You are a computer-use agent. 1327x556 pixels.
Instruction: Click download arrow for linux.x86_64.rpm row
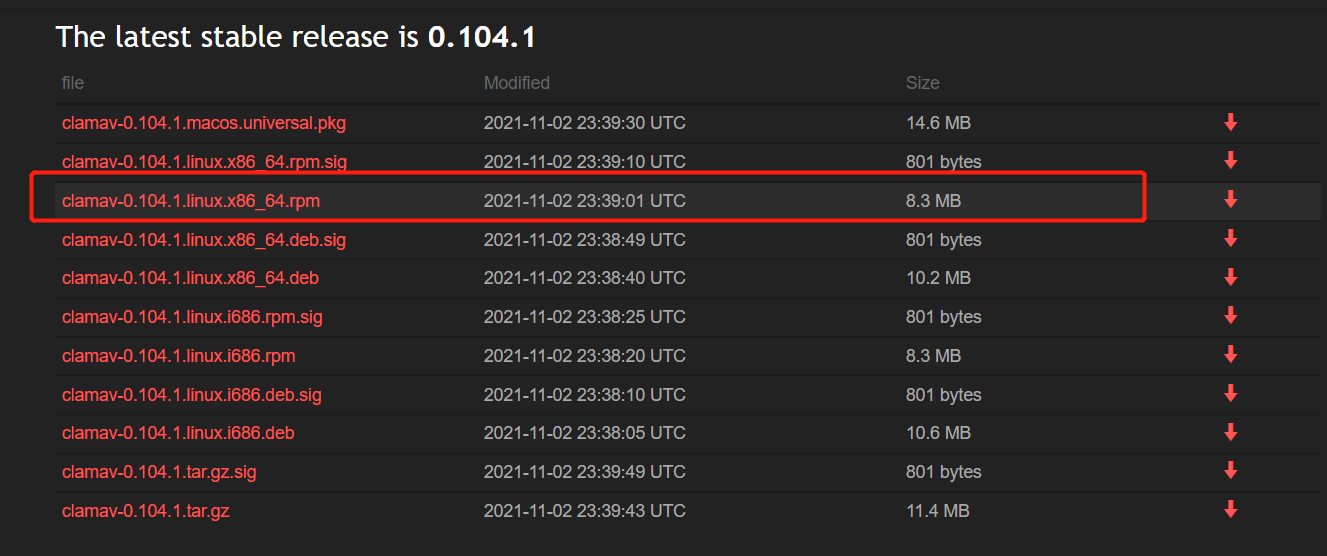pyautogui.click(x=1230, y=199)
